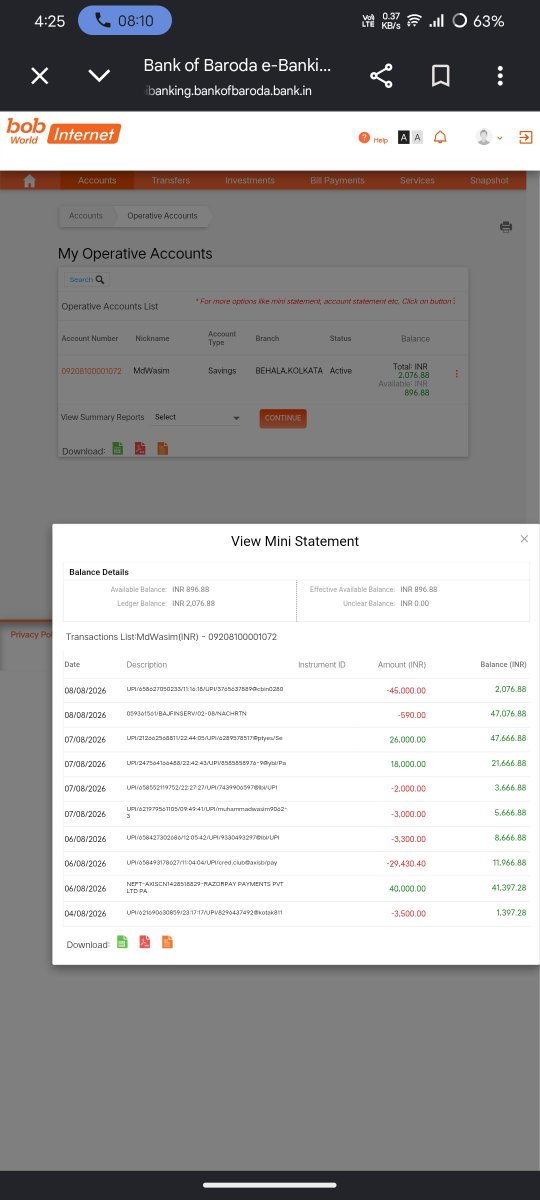Open the browser three-dot overflow menu

coord(500,76)
